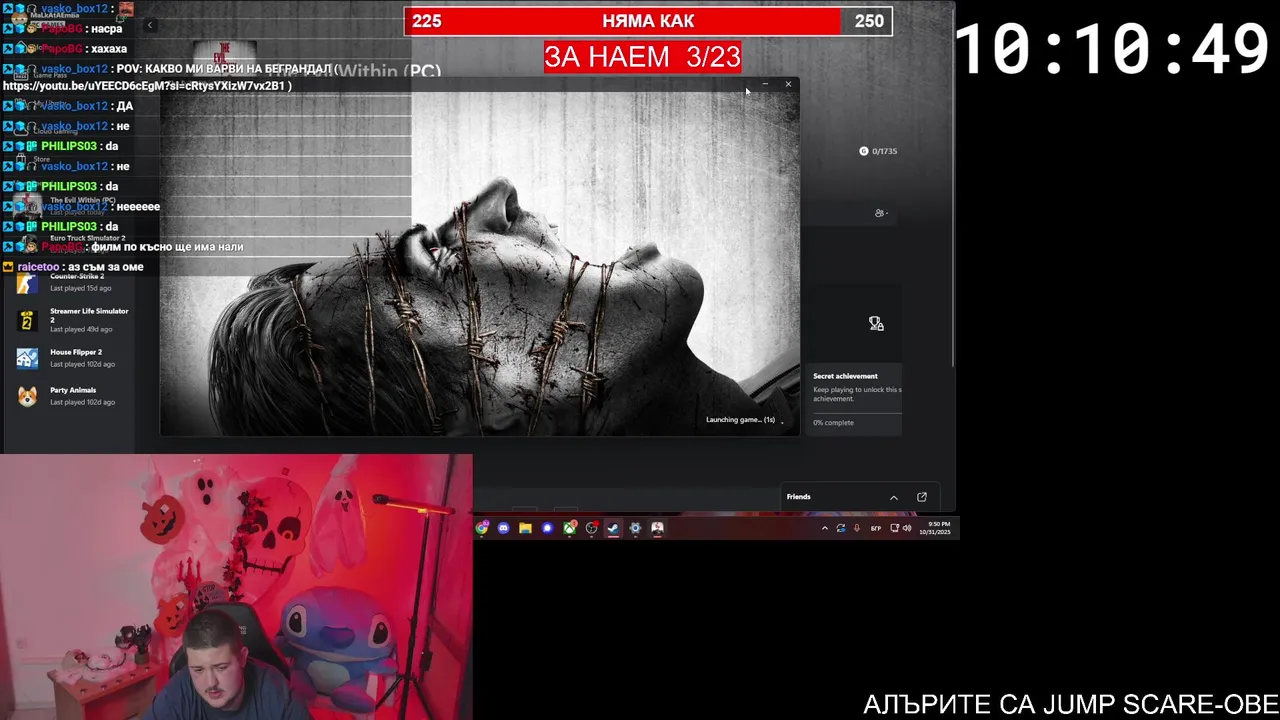
Task: Click the Party Animals corgi thumbnail
Action: click(27, 396)
